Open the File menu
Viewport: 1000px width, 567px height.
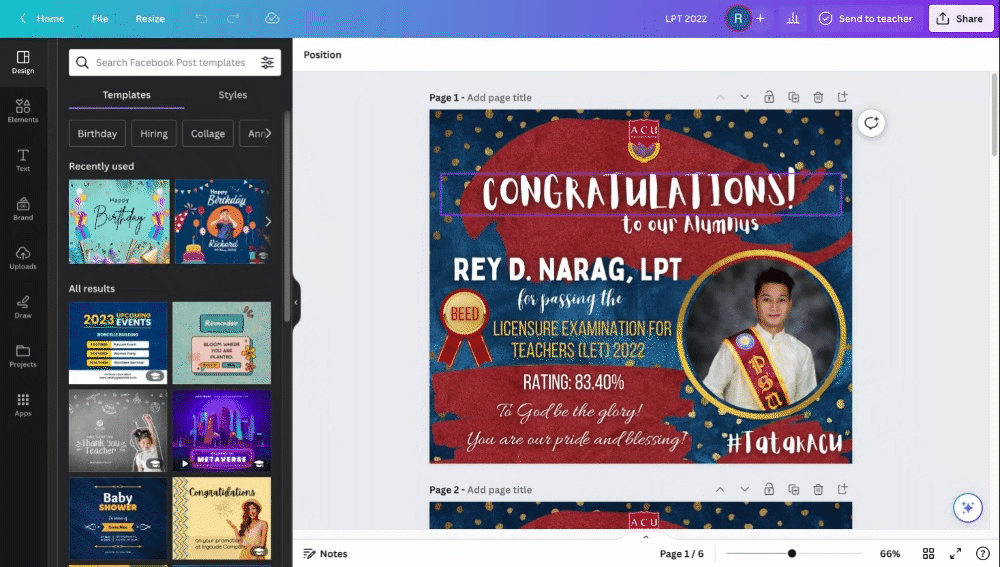[x=100, y=18]
